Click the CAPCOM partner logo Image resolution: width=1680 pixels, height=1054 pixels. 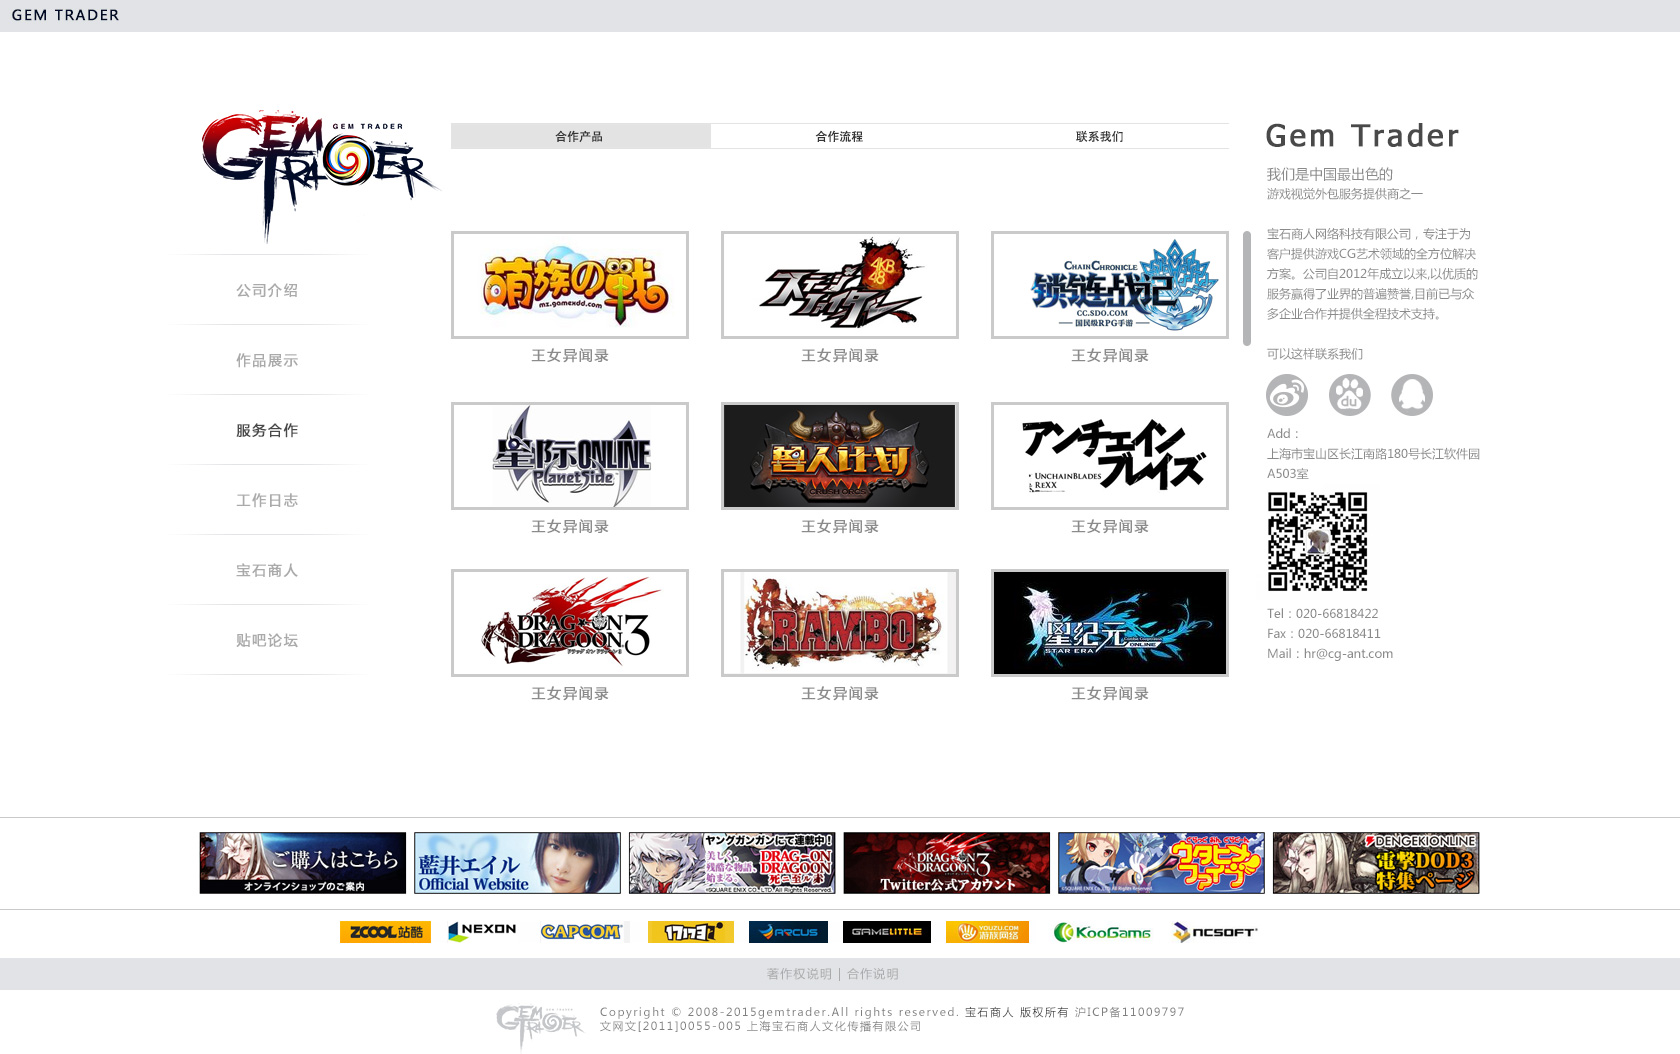coord(581,932)
